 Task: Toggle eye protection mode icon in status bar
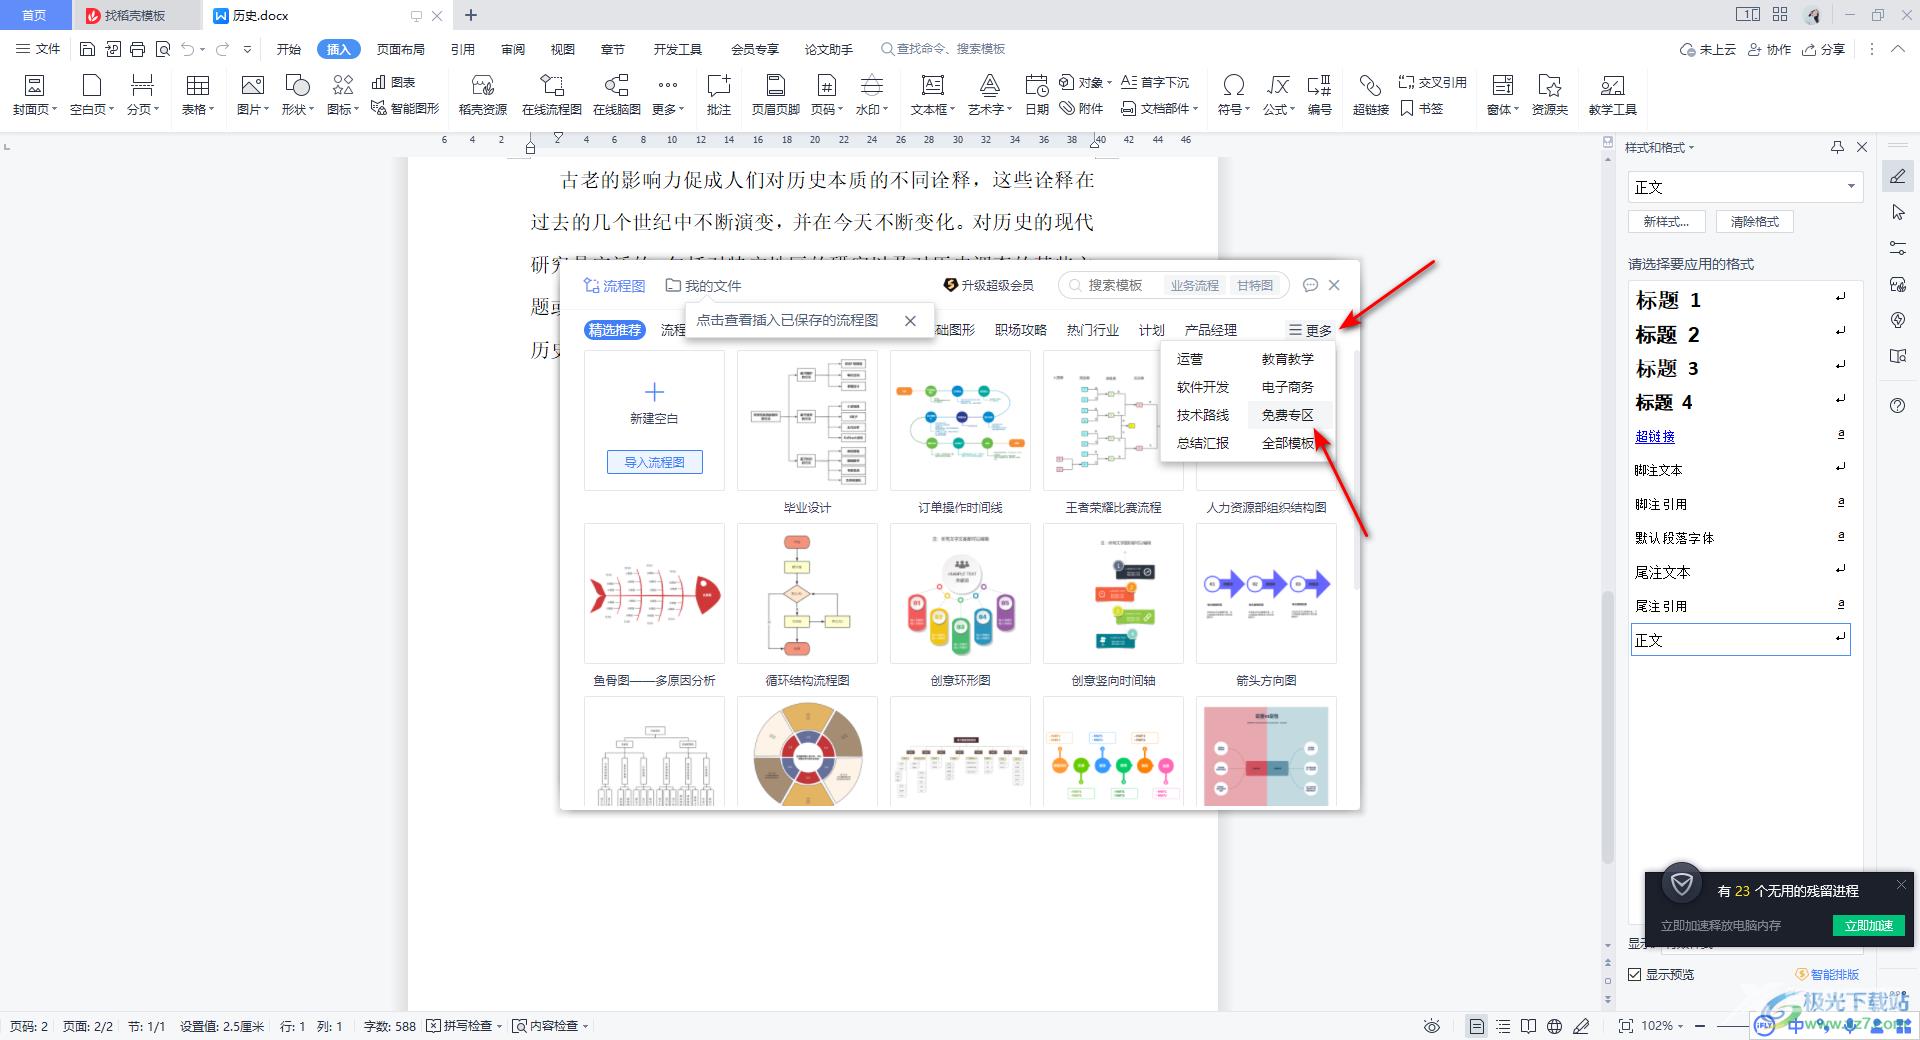click(1432, 1026)
